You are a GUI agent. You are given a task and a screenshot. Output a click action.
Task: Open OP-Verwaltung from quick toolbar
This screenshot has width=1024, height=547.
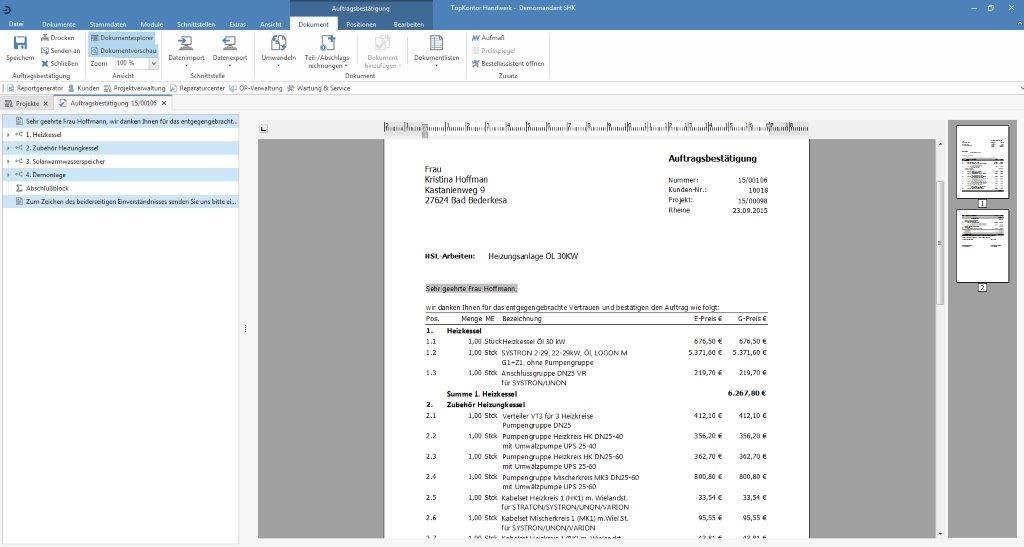click(256, 88)
